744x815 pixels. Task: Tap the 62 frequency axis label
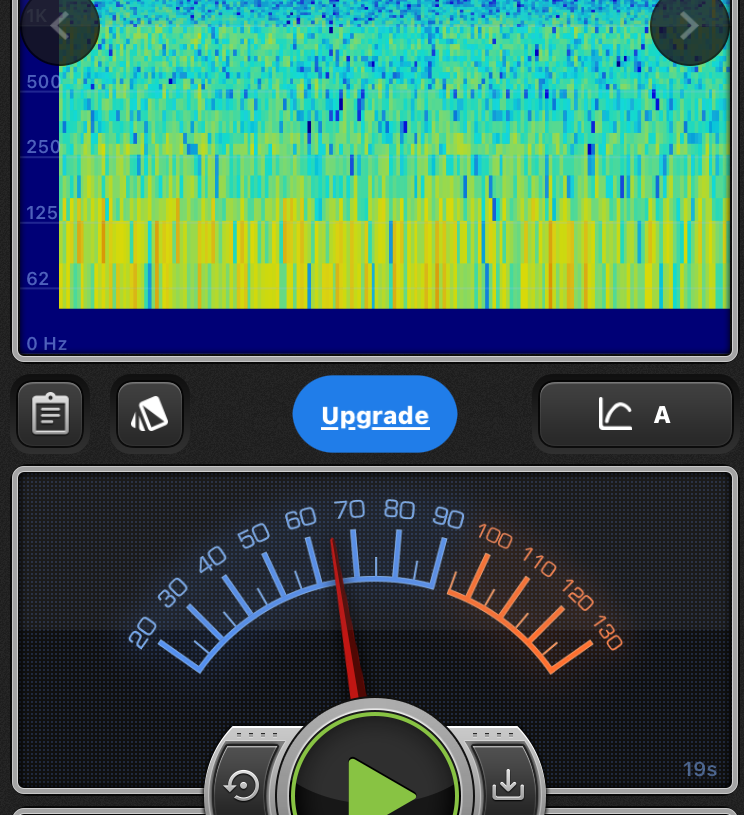click(x=37, y=278)
